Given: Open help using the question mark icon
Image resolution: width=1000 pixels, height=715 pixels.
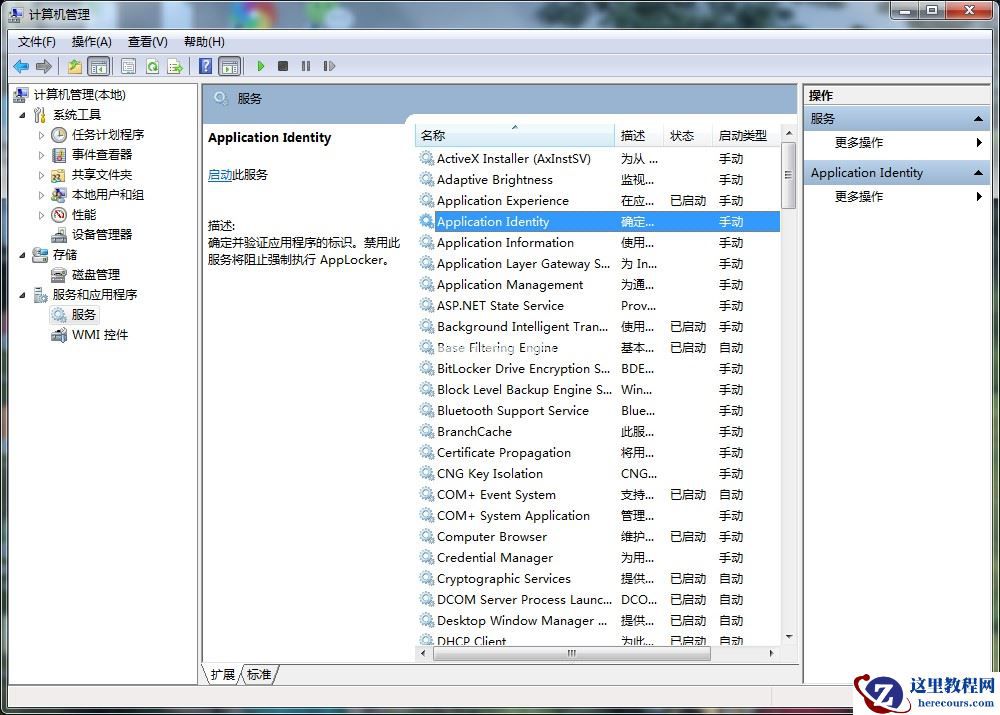Looking at the screenshot, I should [204, 66].
